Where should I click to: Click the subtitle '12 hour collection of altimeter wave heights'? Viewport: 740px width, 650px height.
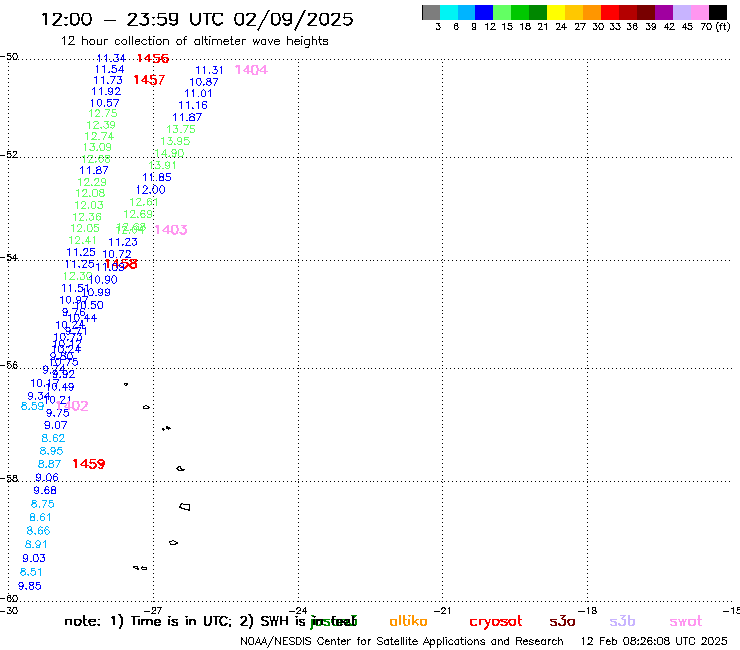click(195, 41)
